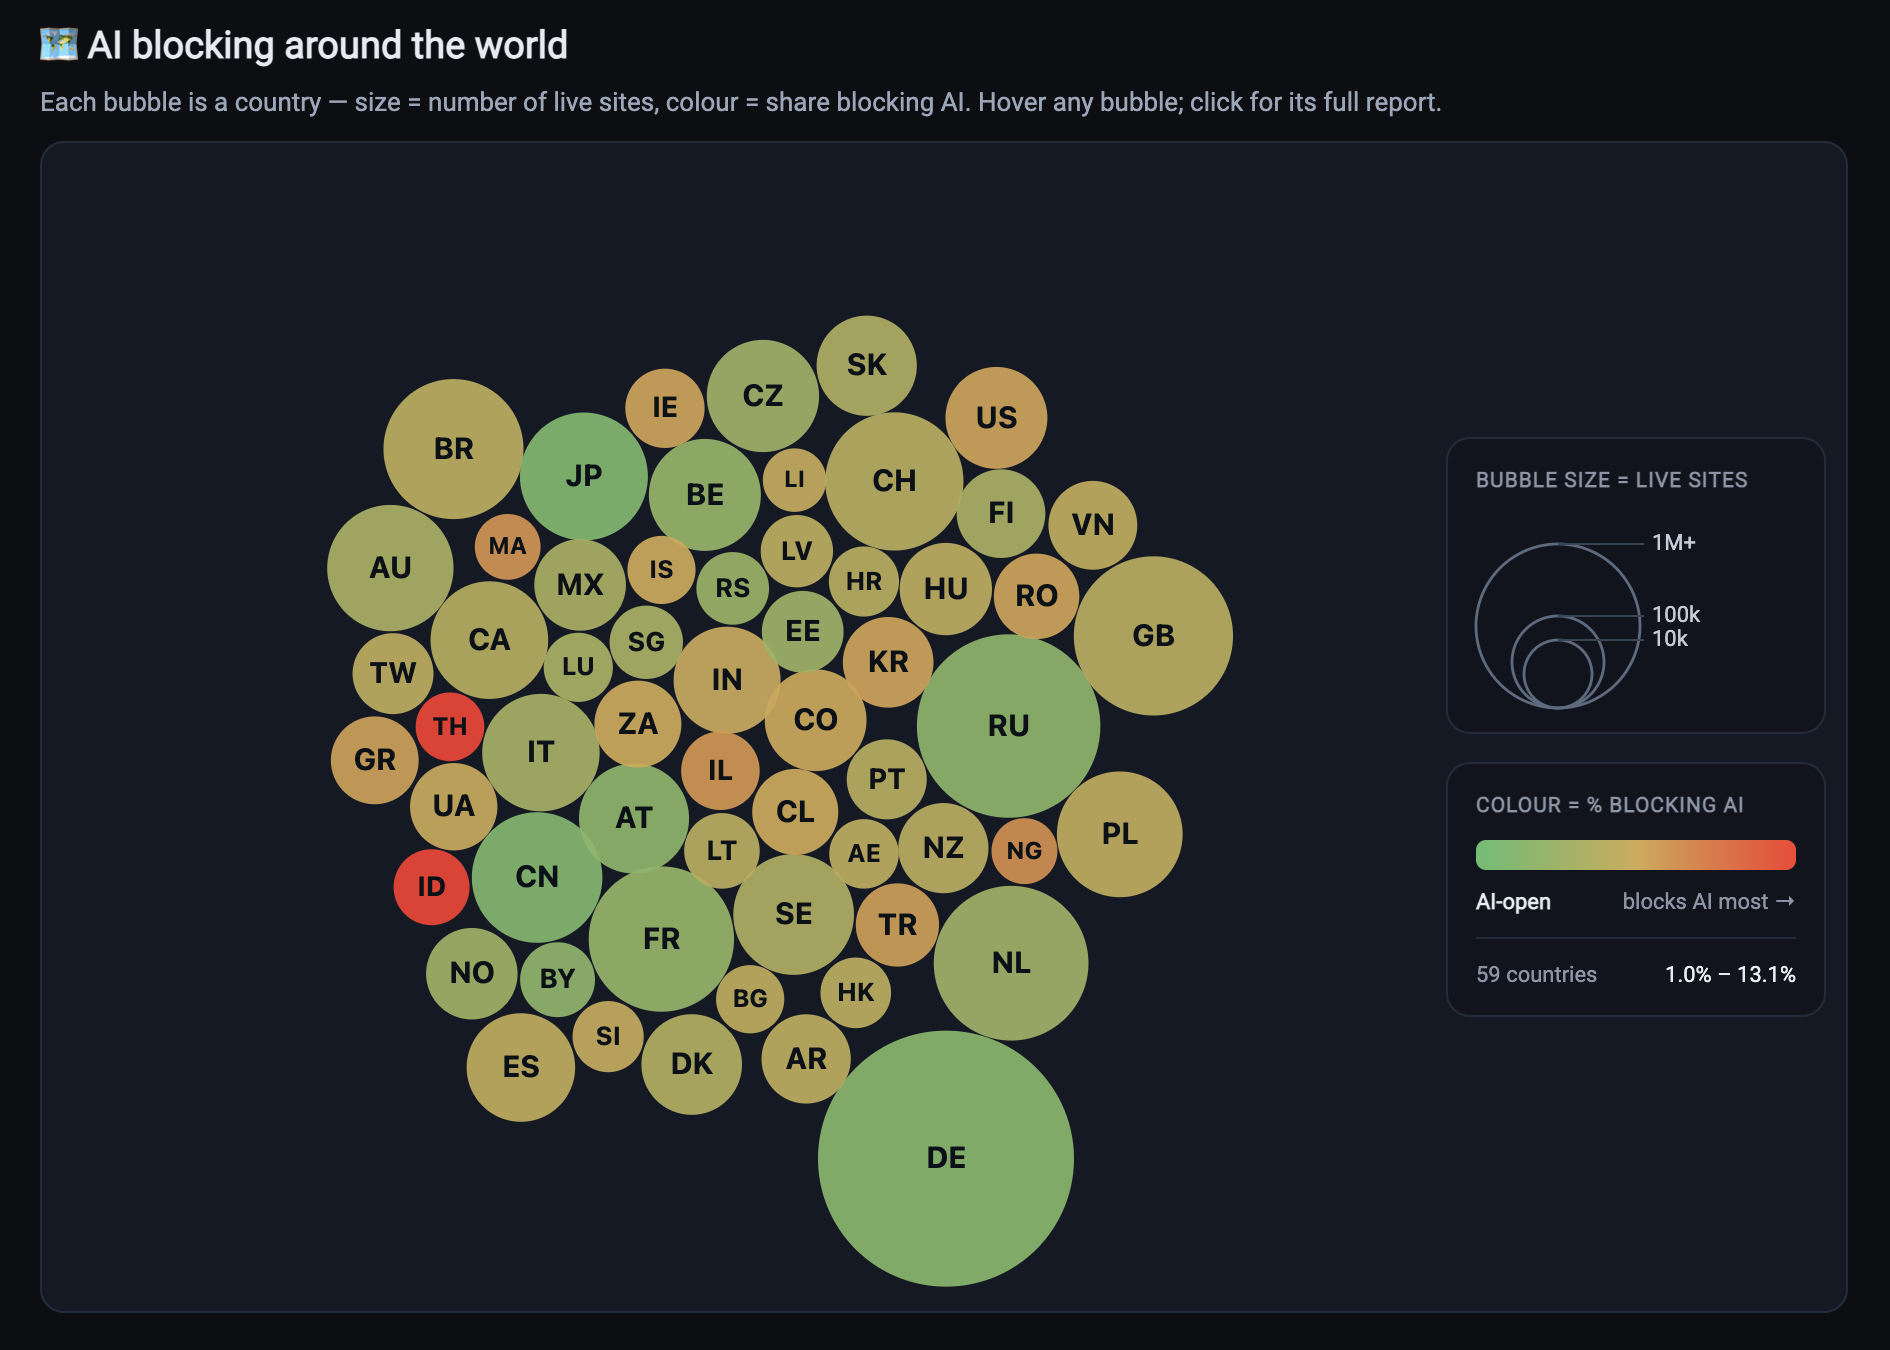1890x1350 pixels.
Task: Click the BY country bubble
Action: click(x=557, y=979)
